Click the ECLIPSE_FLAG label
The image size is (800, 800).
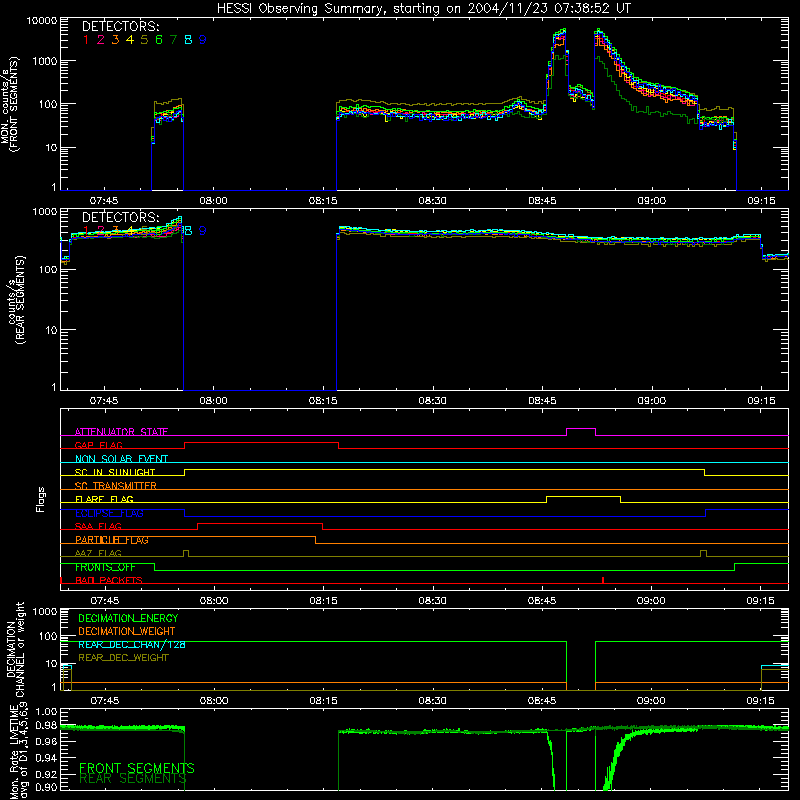pyautogui.click(x=109, y=513)
